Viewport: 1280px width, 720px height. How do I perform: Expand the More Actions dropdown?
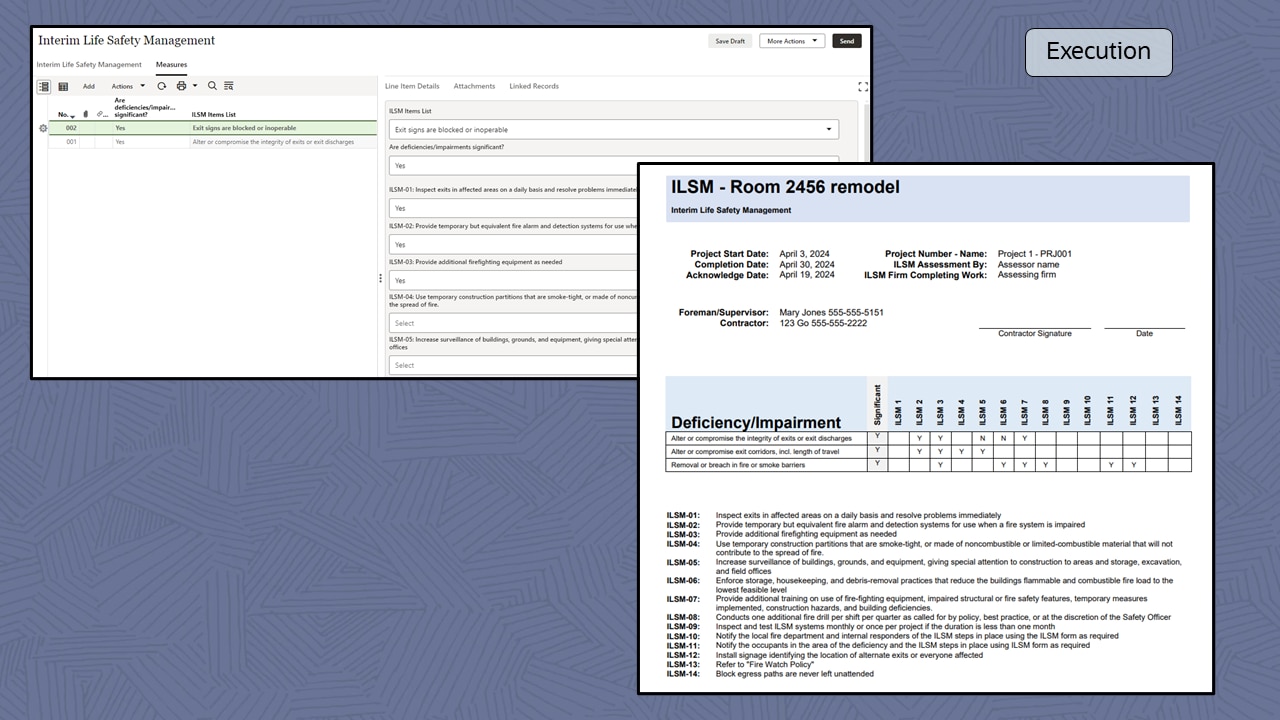click(791, 41)
